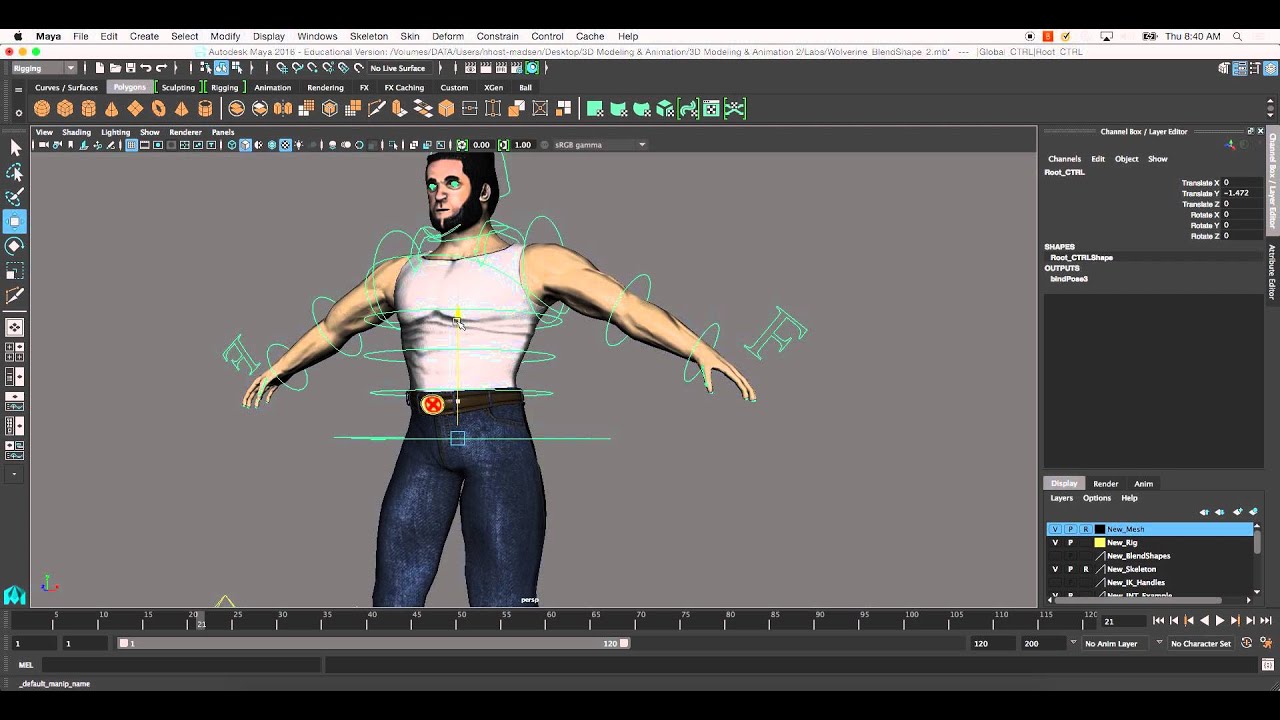1280x720 pixels.
Task: Select the arrow Select tool
Action: (15, 148)
